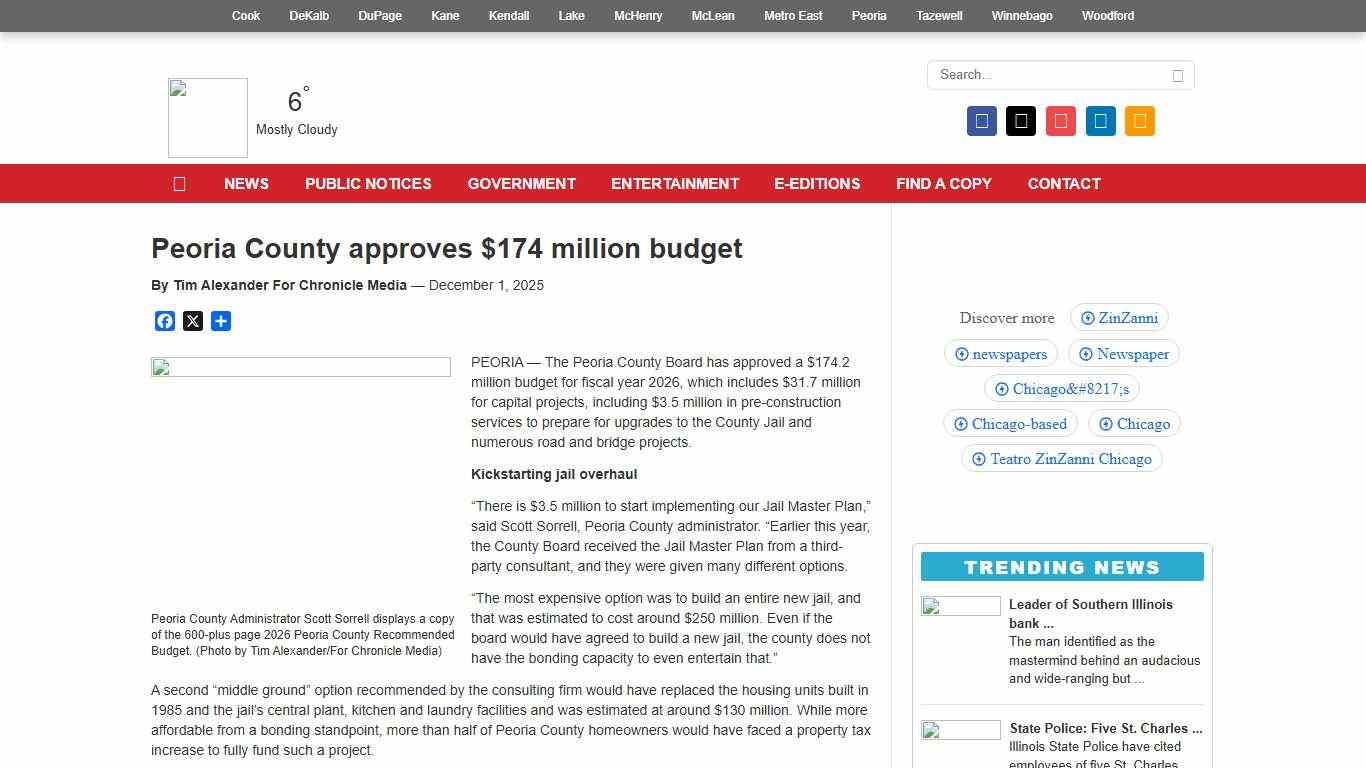
Task: Open the Facebook social icon in the header
Action: pyautogui.click(x=981, y=120)
